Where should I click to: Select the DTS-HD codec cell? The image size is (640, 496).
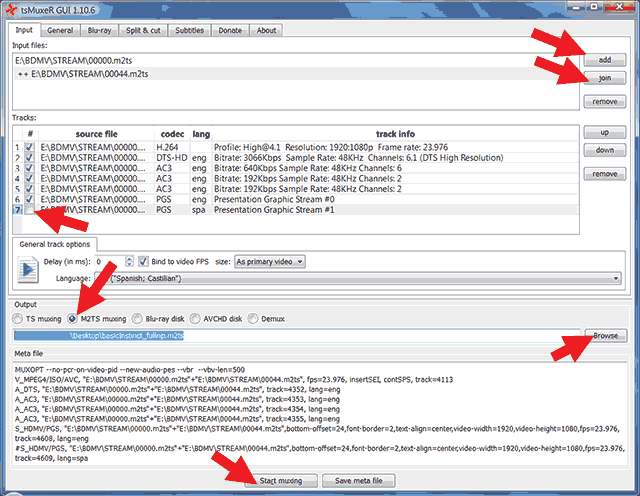pos(172,158)
